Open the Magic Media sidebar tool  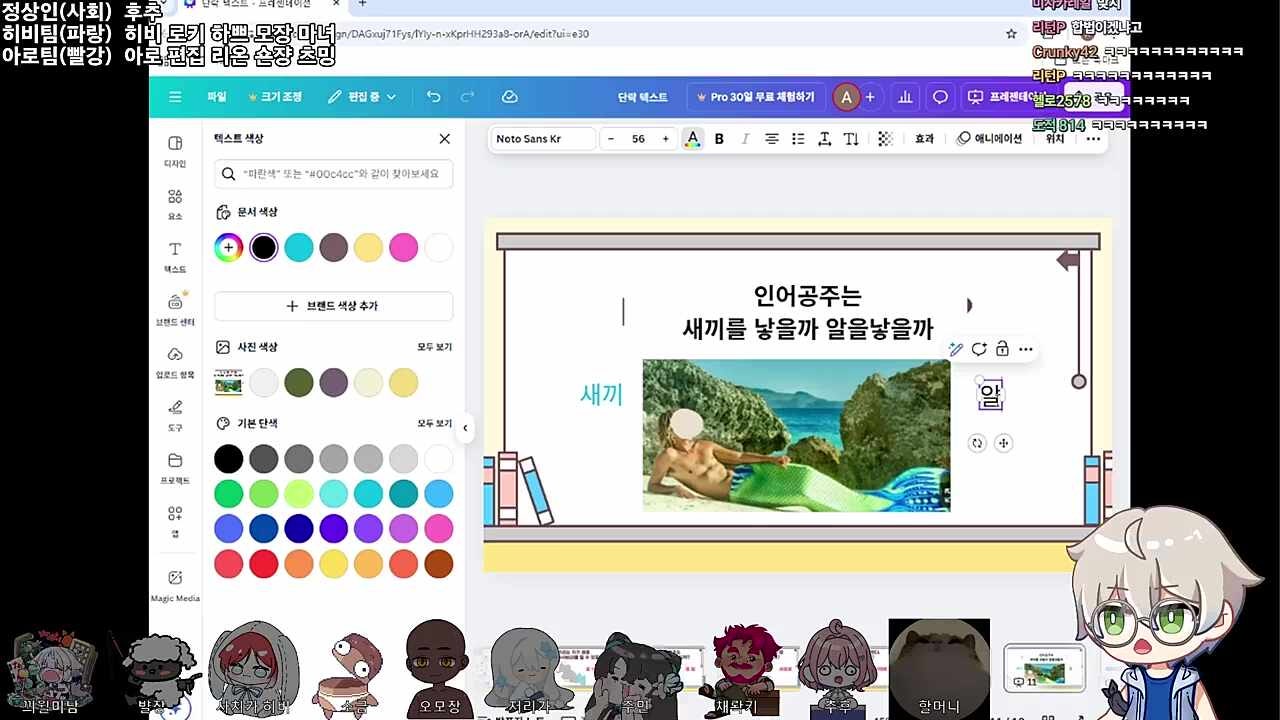(x=175, y=586)
